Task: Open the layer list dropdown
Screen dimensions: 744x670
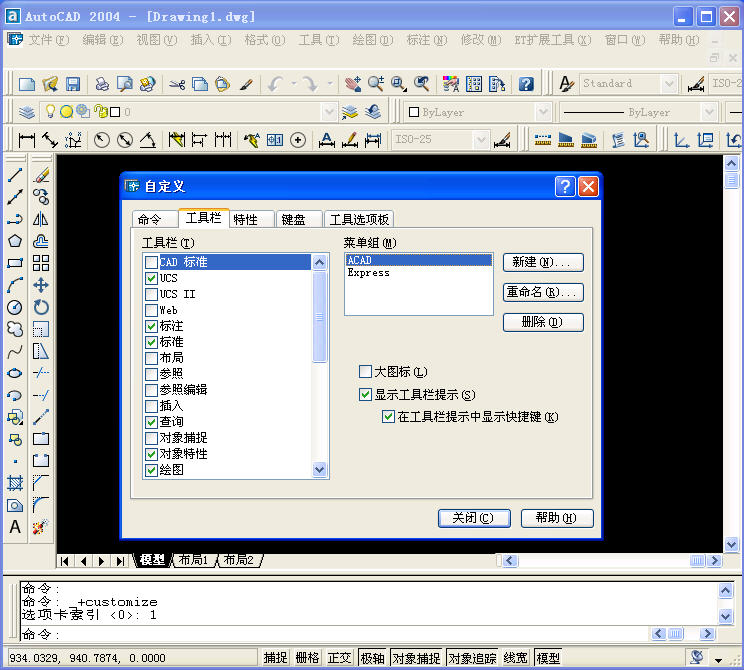Action: [x=329, y=112]
